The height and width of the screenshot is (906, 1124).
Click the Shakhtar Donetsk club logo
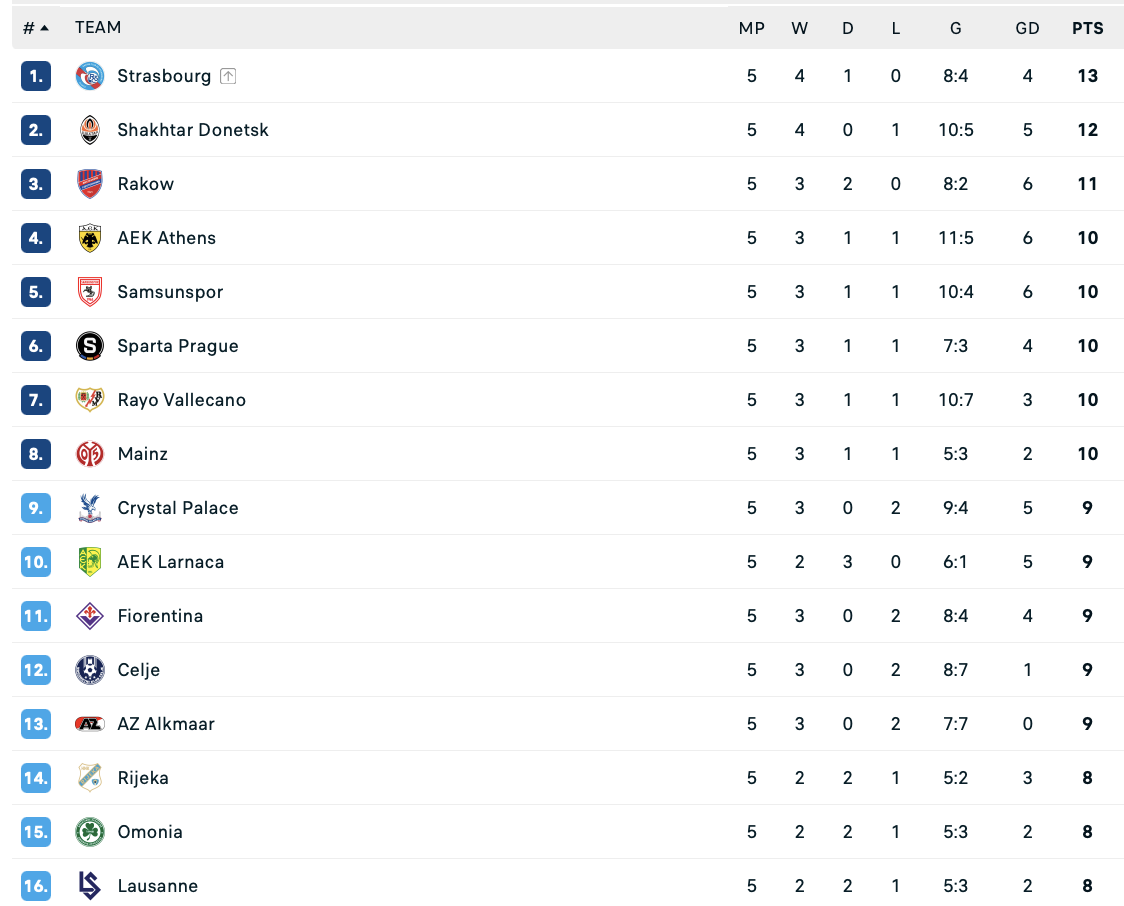[x=90, y=130]
